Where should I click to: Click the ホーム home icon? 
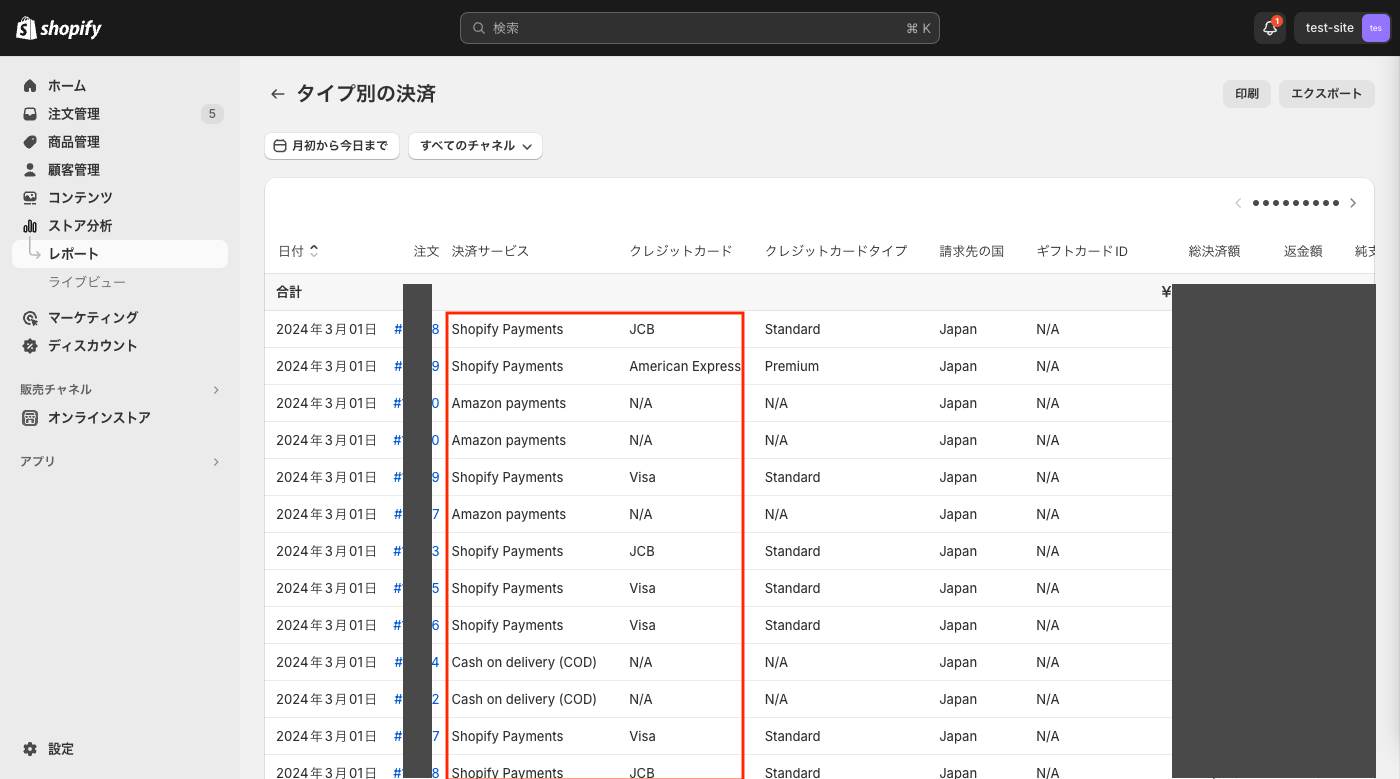[30, 86]
